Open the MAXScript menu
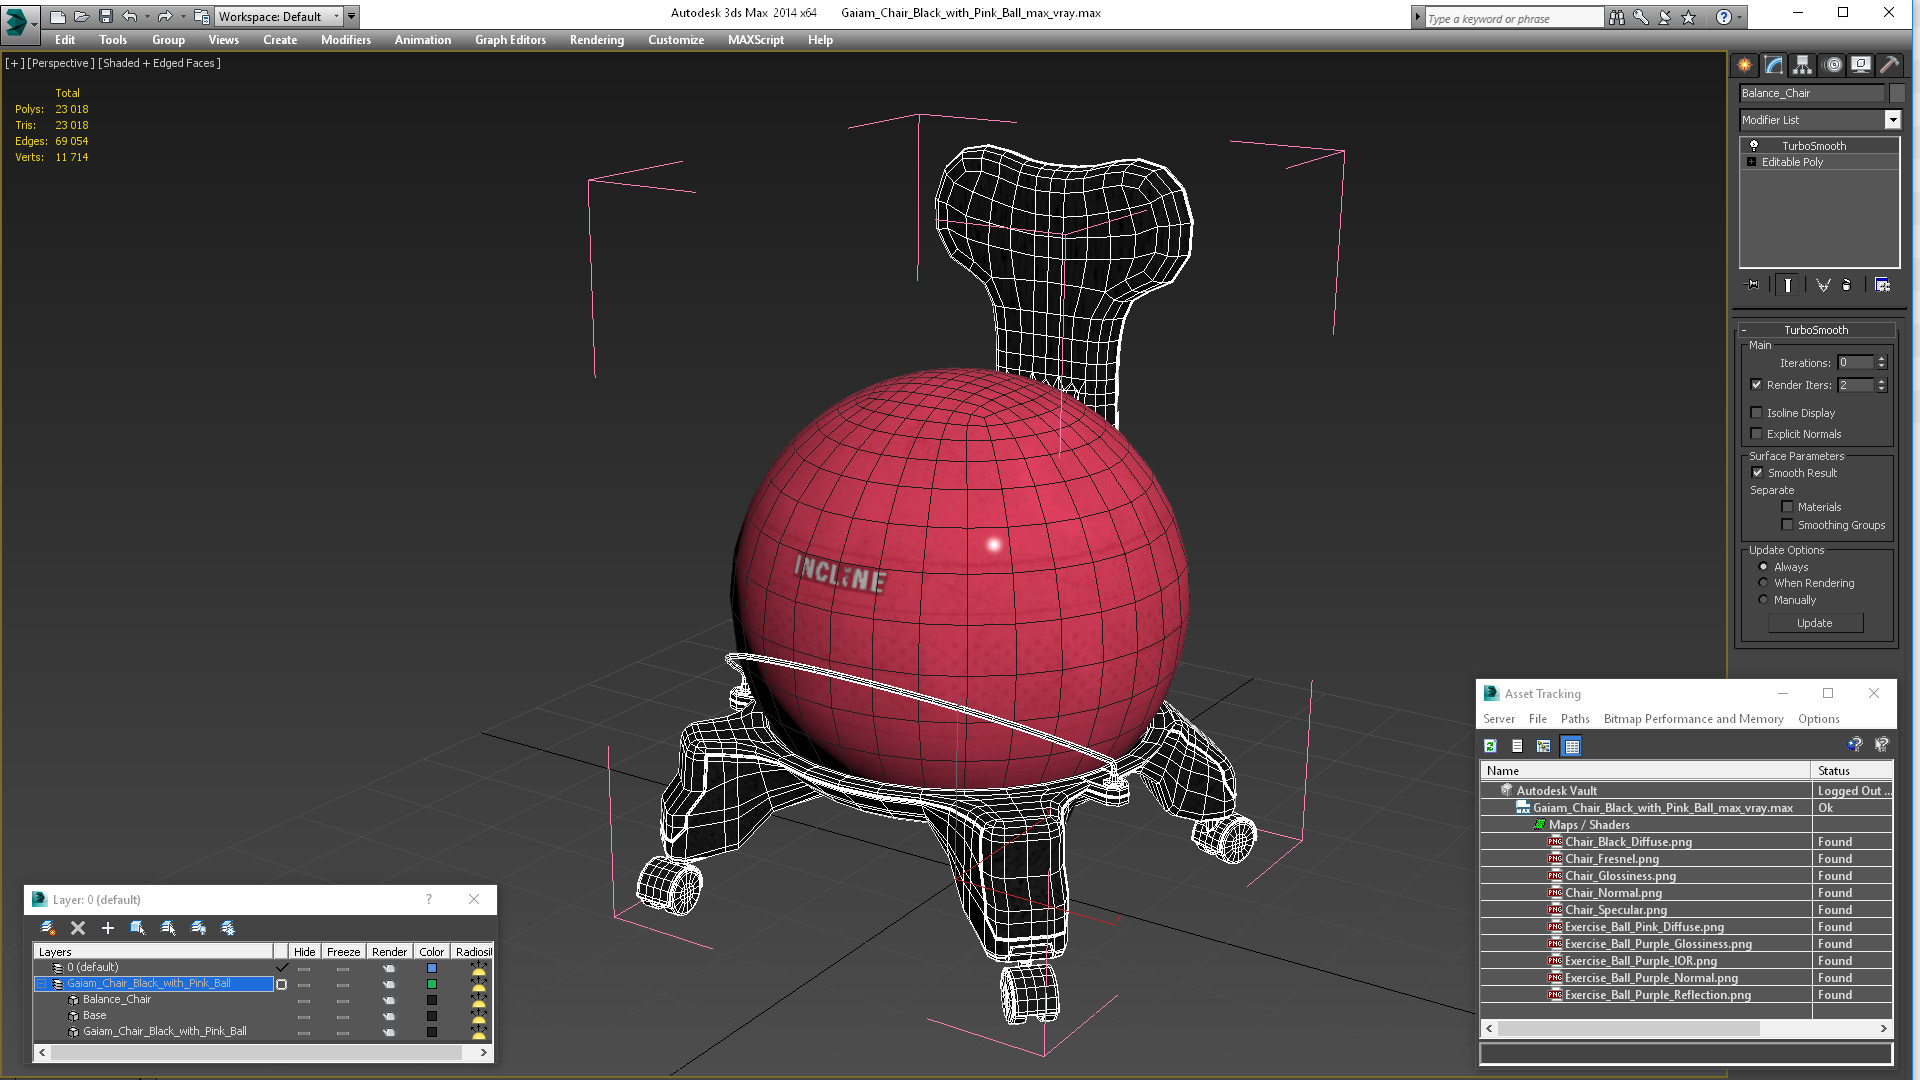Image resolution: width=1920 pixels, height=1080 pixels. 756,40
